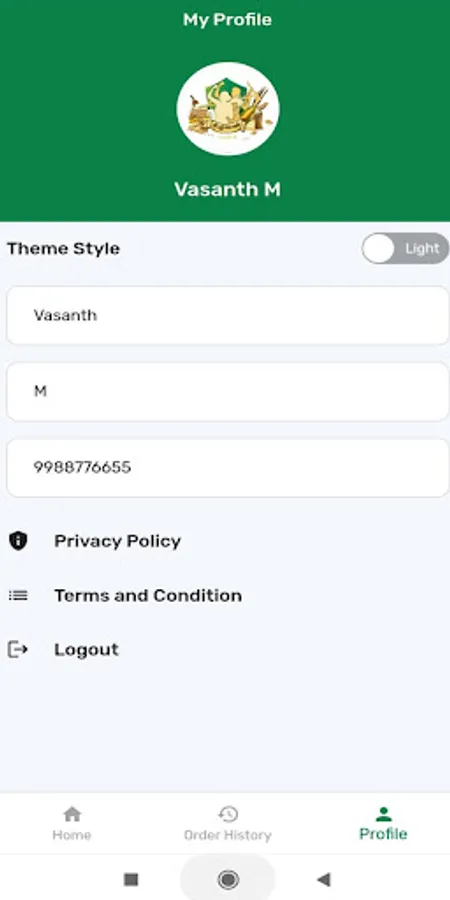Image resolution: width=450 pixels, height=900 pixels.
Task: Tap the Profile person icon
Action: (383, 814)
